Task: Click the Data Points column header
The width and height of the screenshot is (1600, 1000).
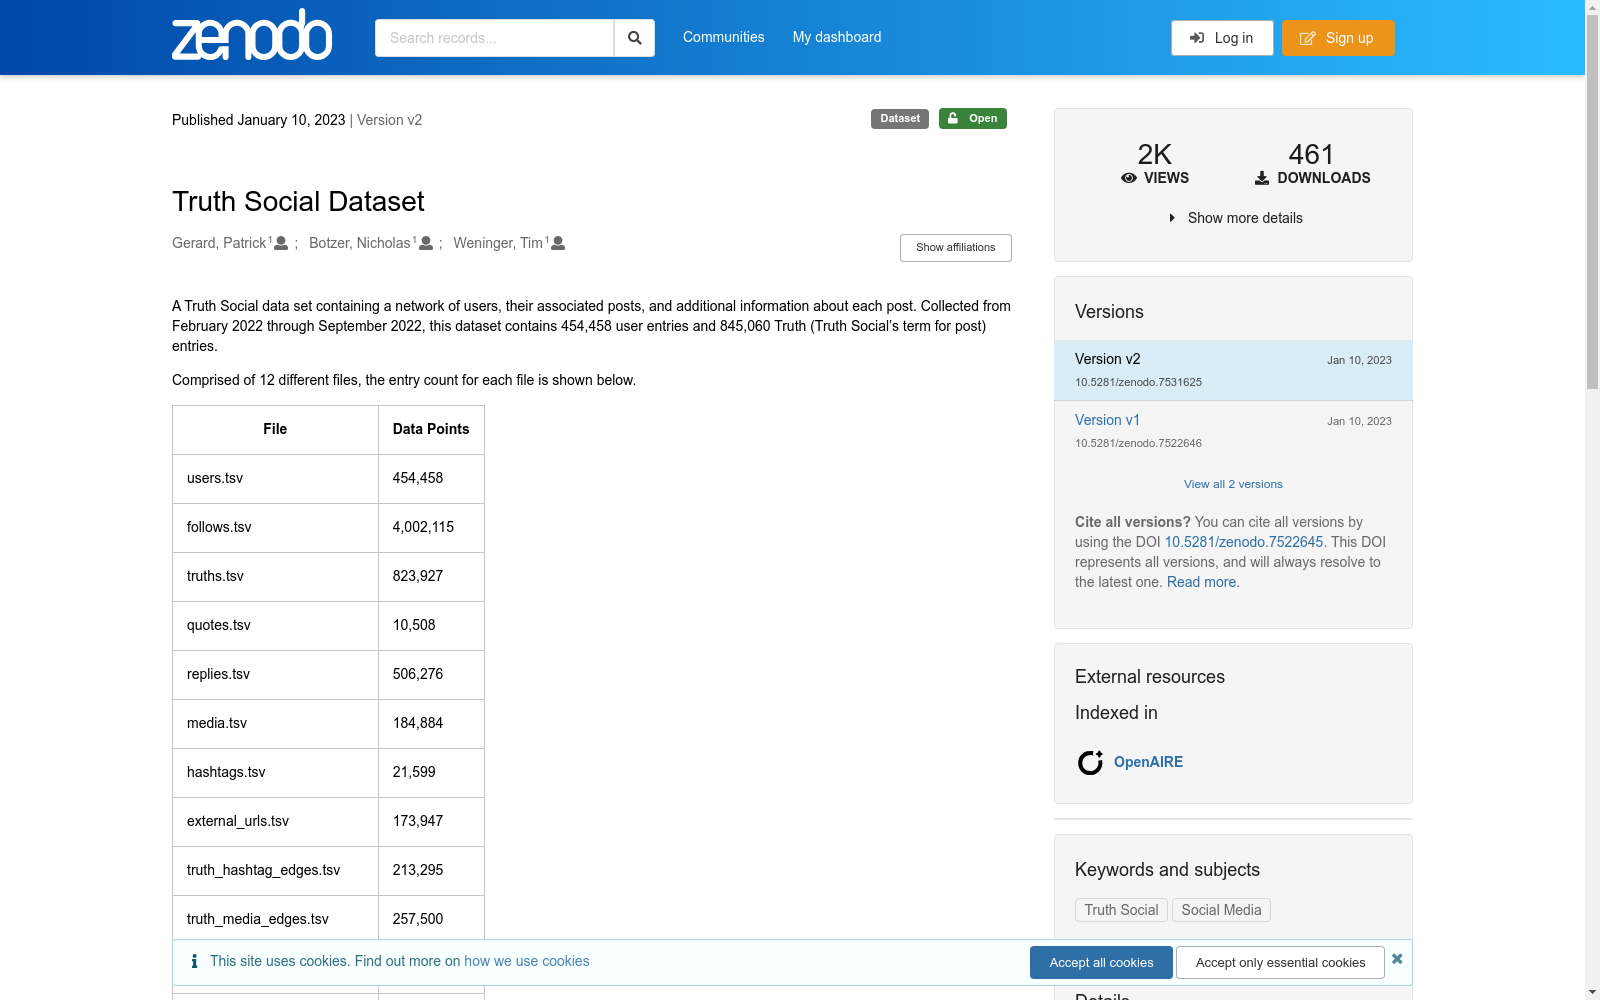Action: 431,429
